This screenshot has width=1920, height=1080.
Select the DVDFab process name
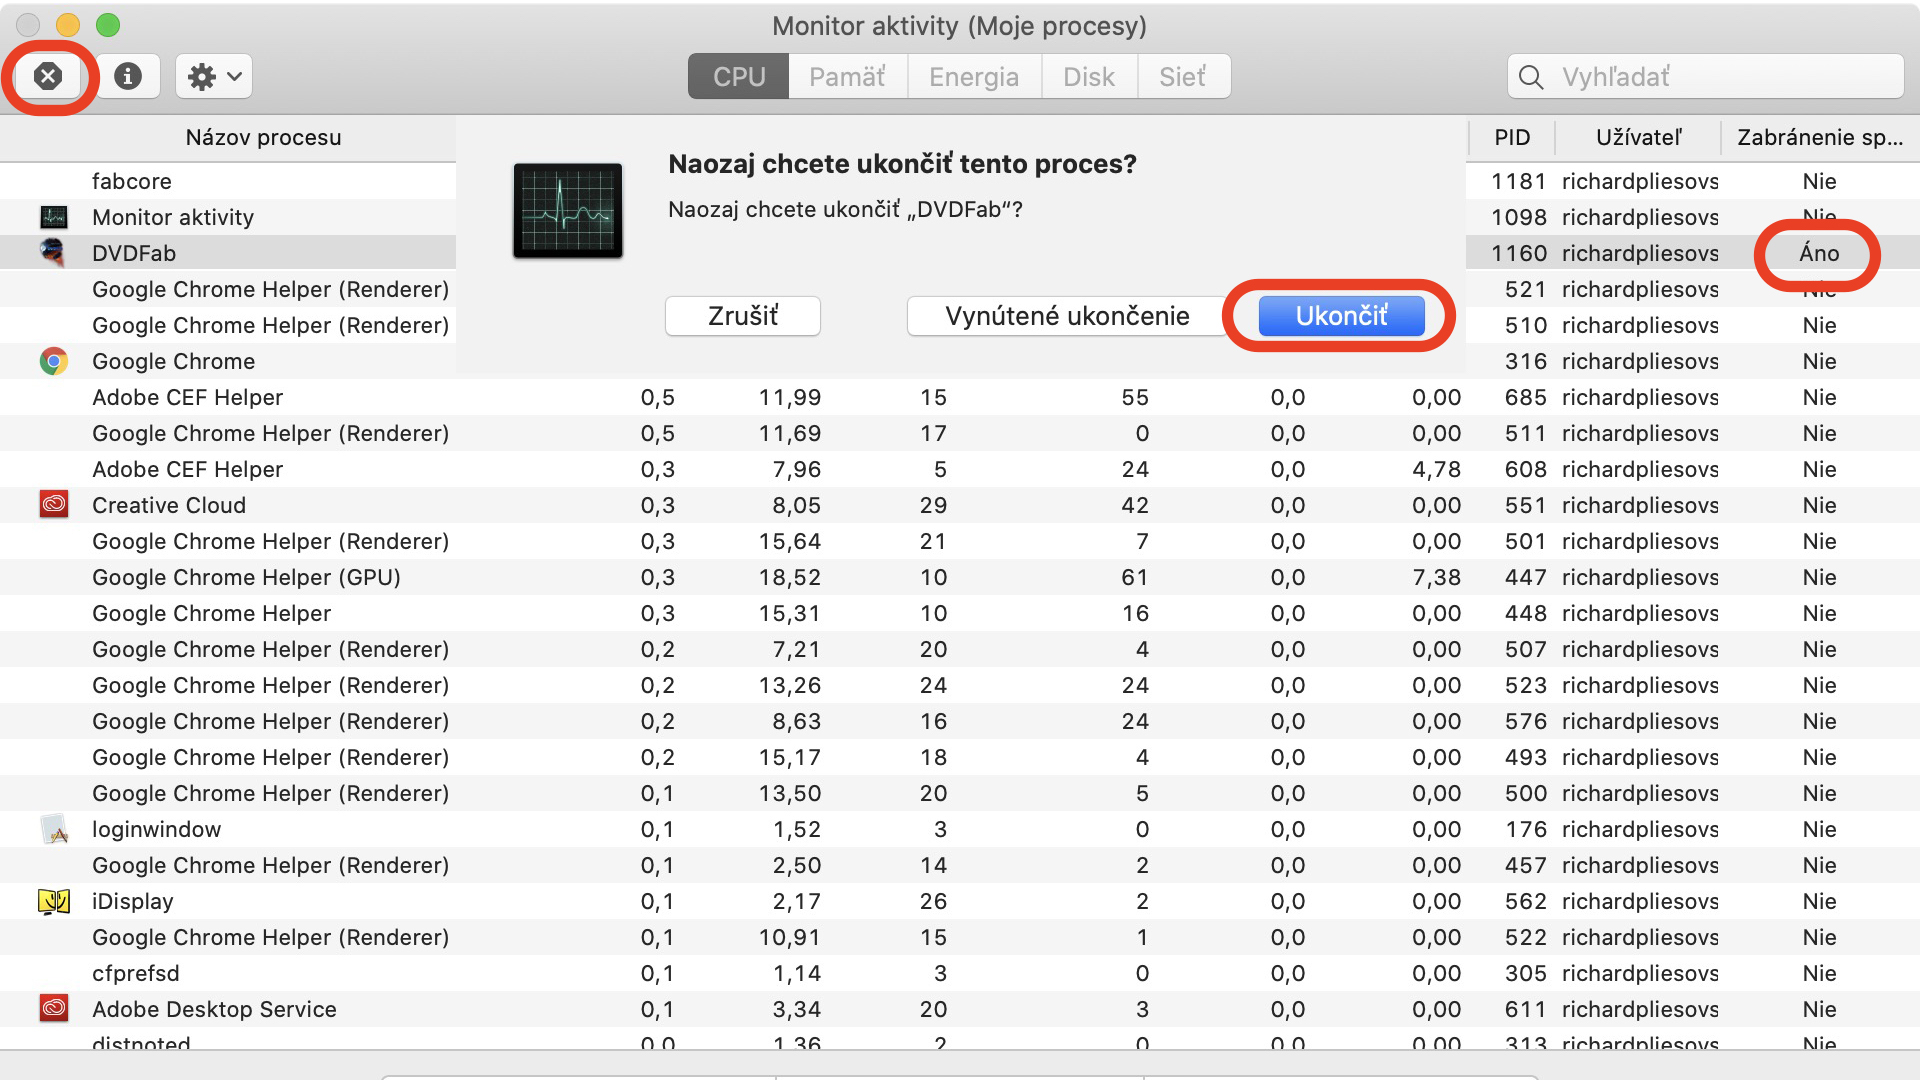(x=134, y=253)
